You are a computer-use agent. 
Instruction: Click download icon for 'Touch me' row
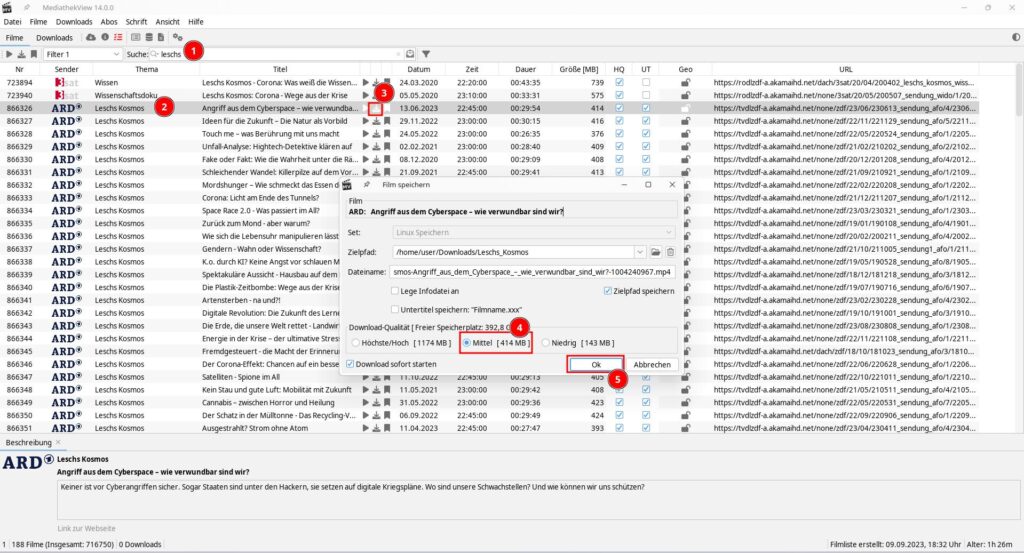pyautogui.click(x=376, y=134)
